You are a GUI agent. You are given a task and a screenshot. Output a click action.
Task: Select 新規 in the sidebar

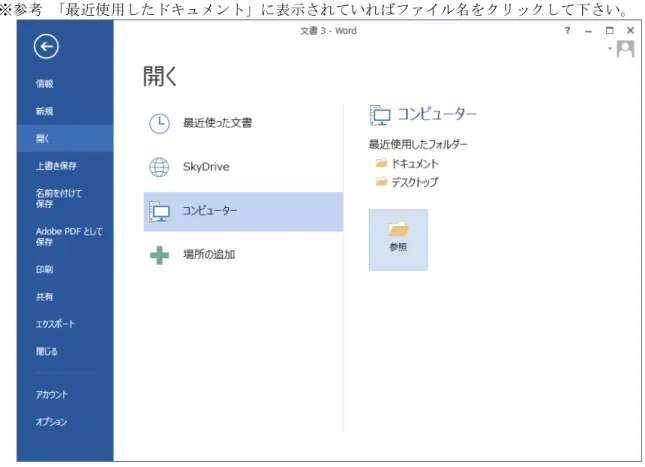click(x=44, y=111)
